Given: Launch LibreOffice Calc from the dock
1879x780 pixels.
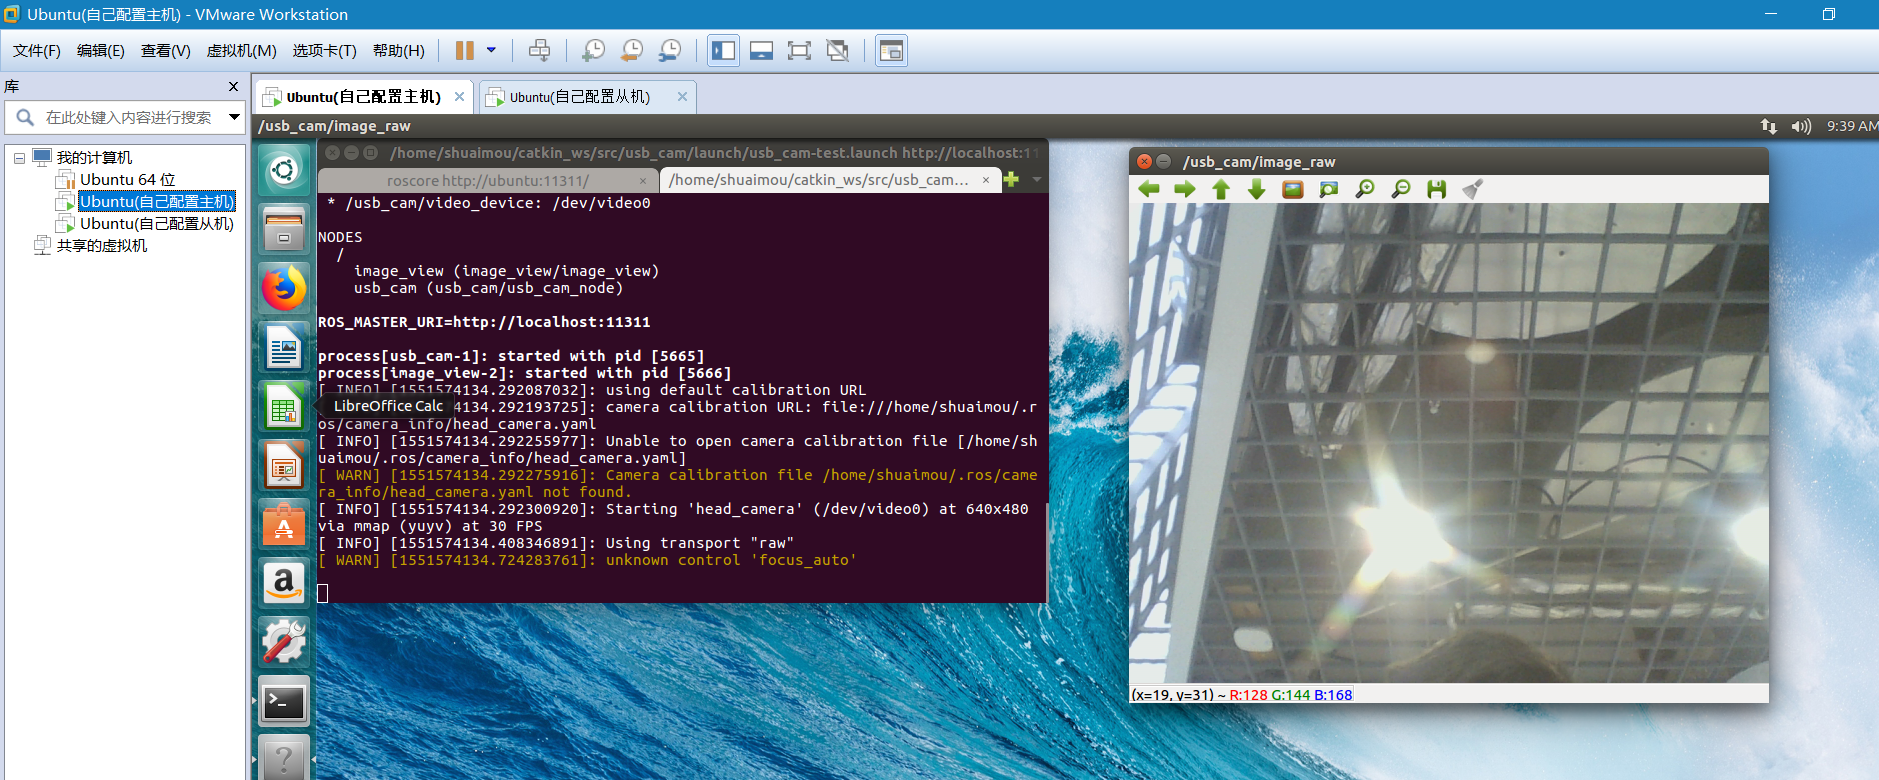Looking at the screenshot, I should (284, 406).
